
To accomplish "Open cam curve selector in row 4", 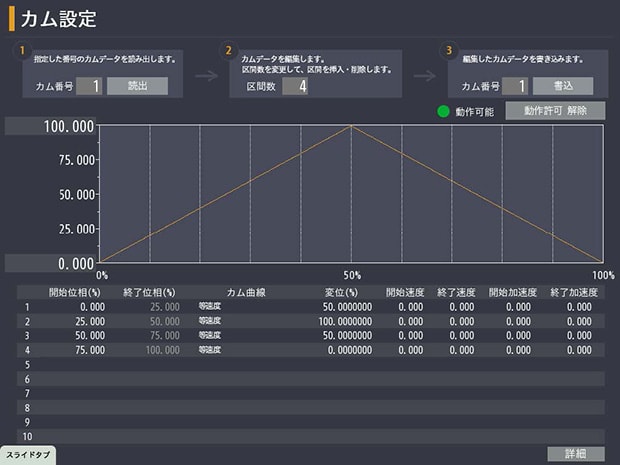I will (x=210, y=350).
